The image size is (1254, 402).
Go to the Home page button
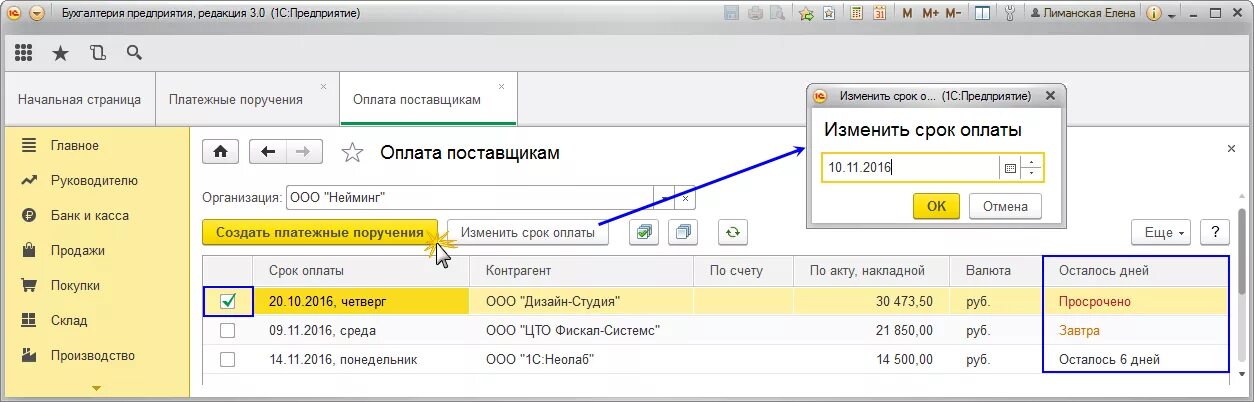click(x=221, y=152)
